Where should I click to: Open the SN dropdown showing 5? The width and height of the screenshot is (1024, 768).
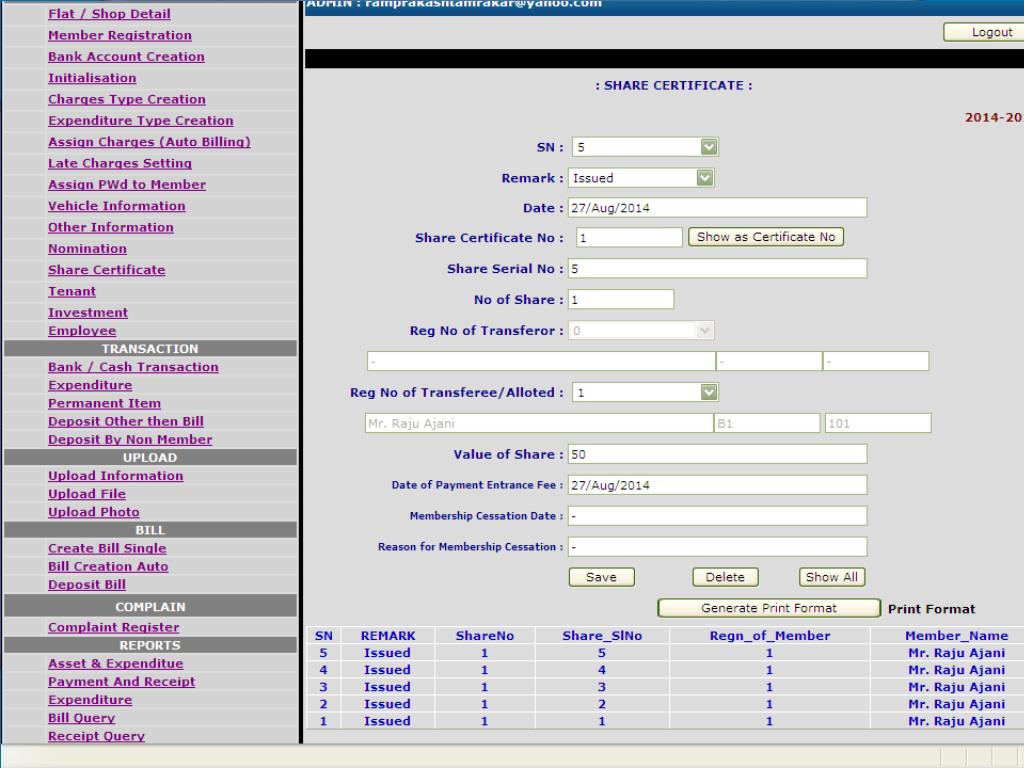click(x=645, y=147)
